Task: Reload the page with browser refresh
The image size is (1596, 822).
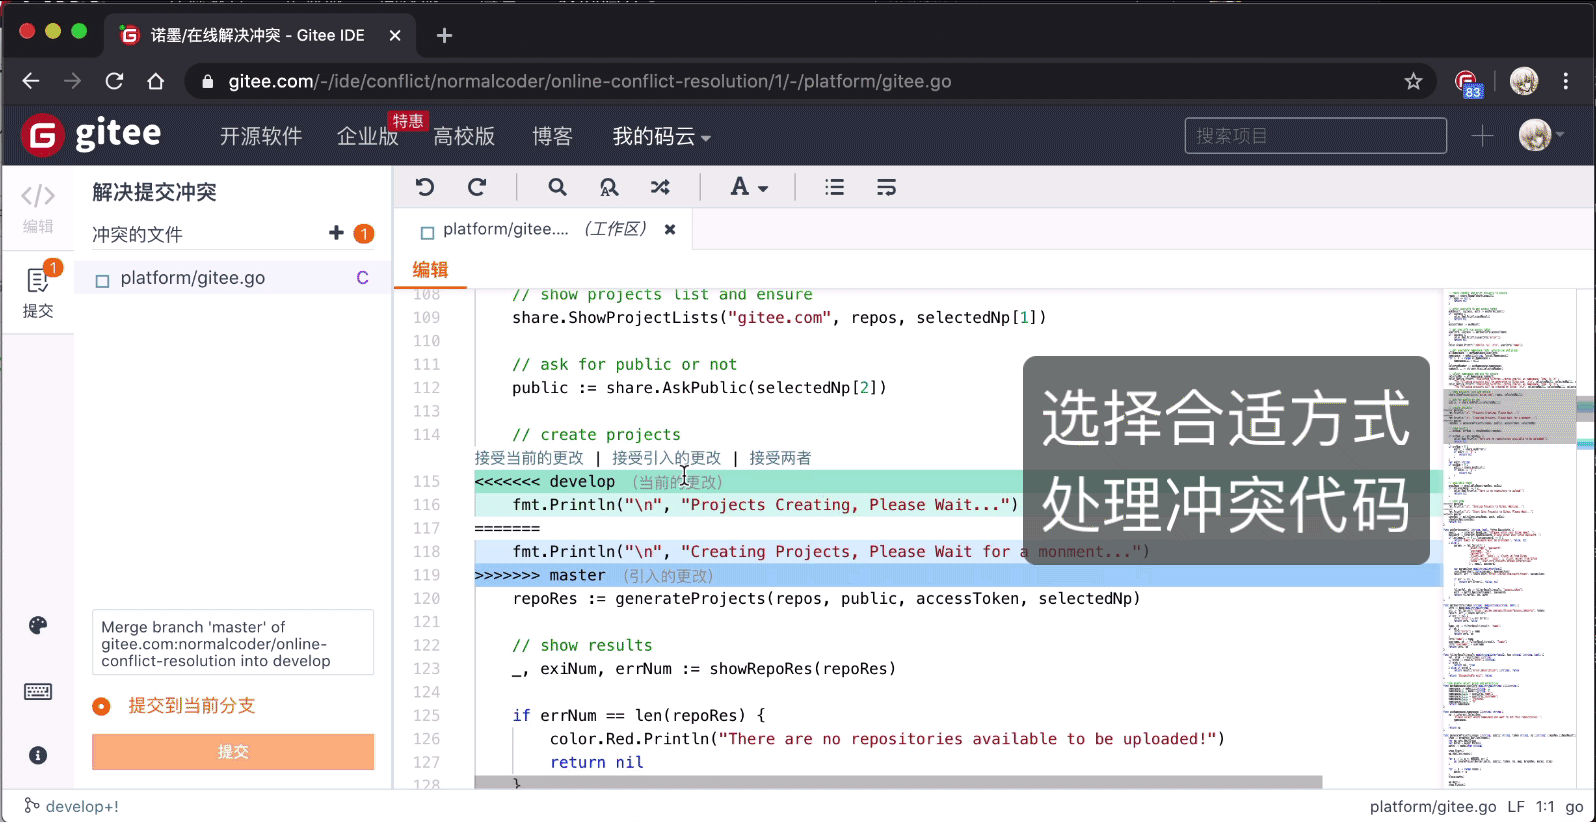Action: (114, 81)
